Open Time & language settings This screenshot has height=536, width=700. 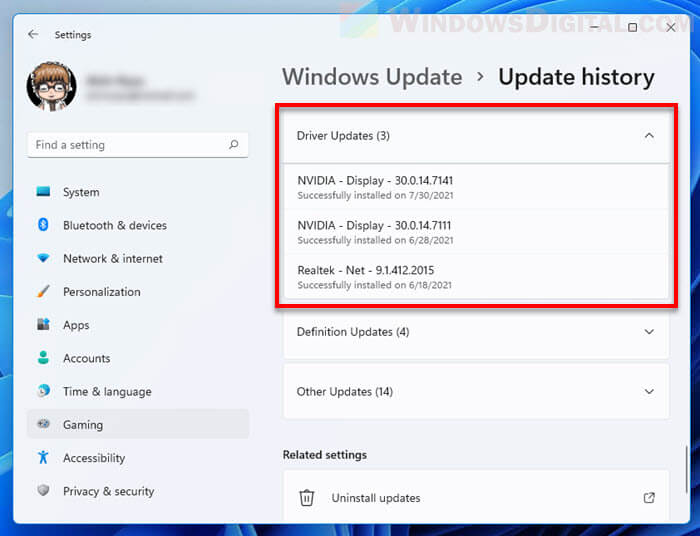(x=138, y=391)
